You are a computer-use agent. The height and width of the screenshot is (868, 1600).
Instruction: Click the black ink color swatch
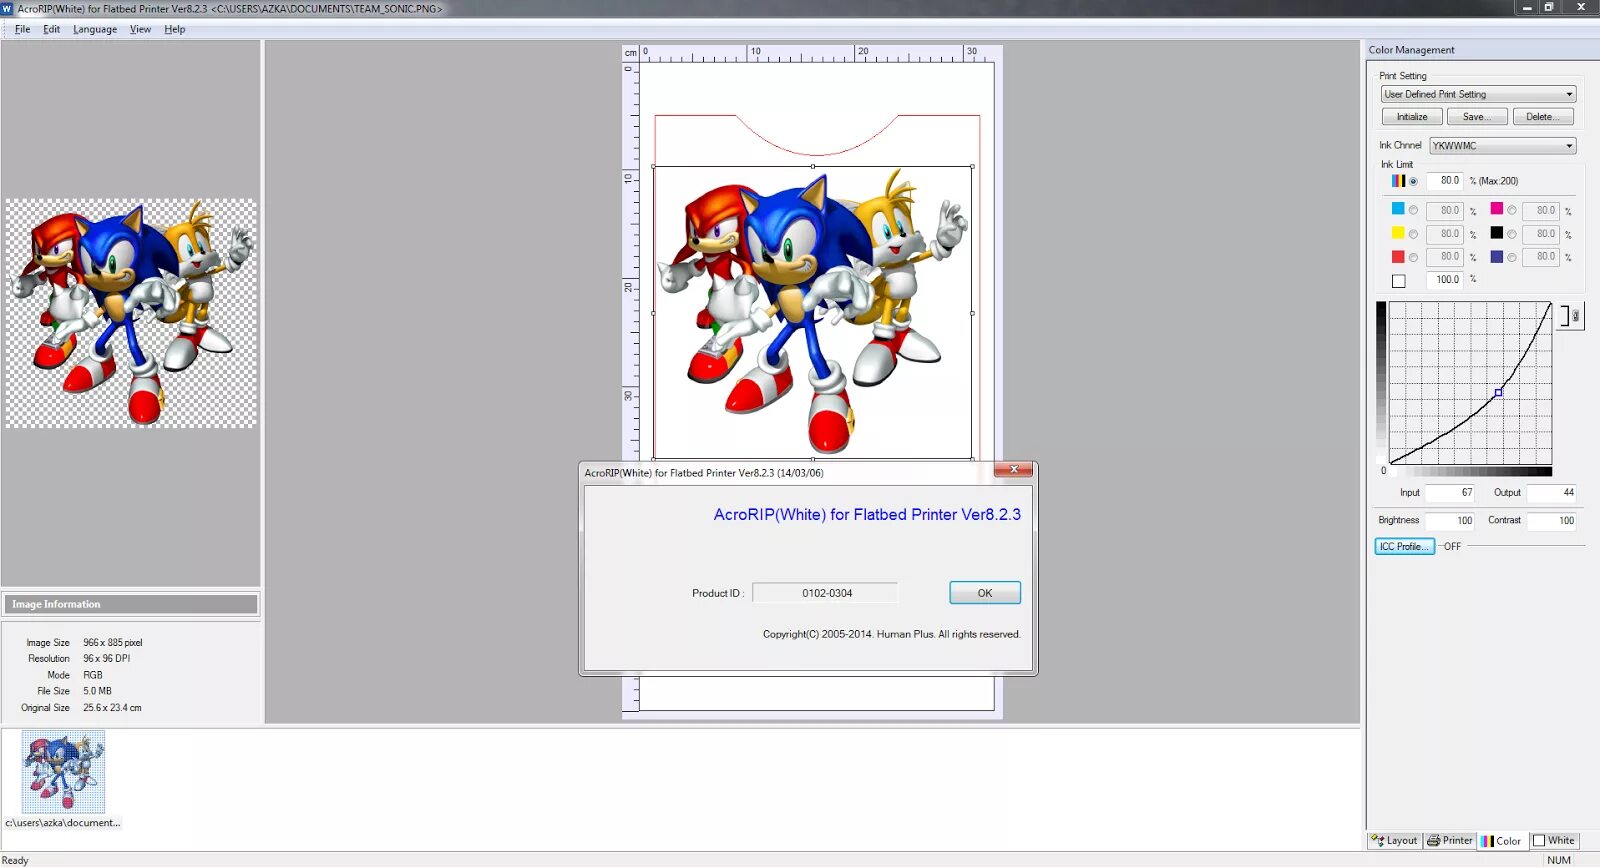click(1497, 233)
